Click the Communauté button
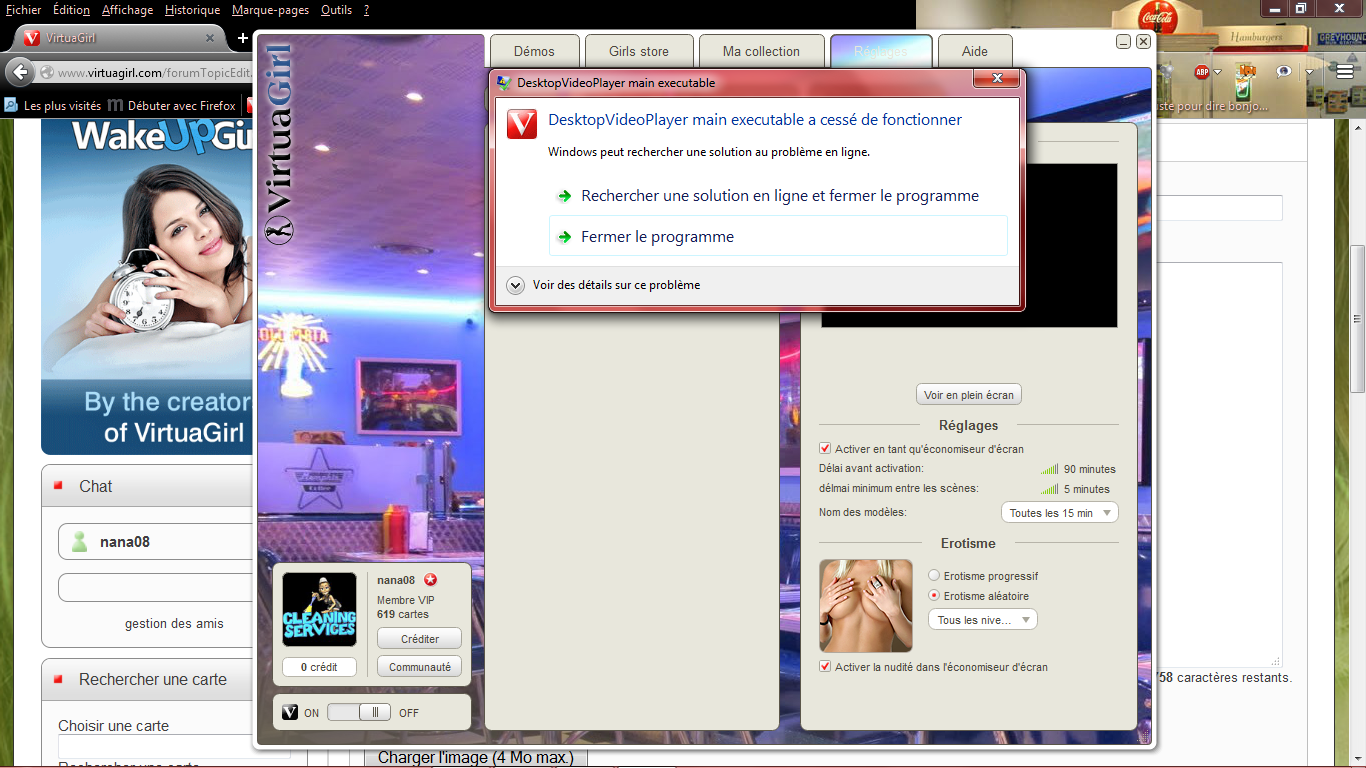 click(x=420, y=667)
